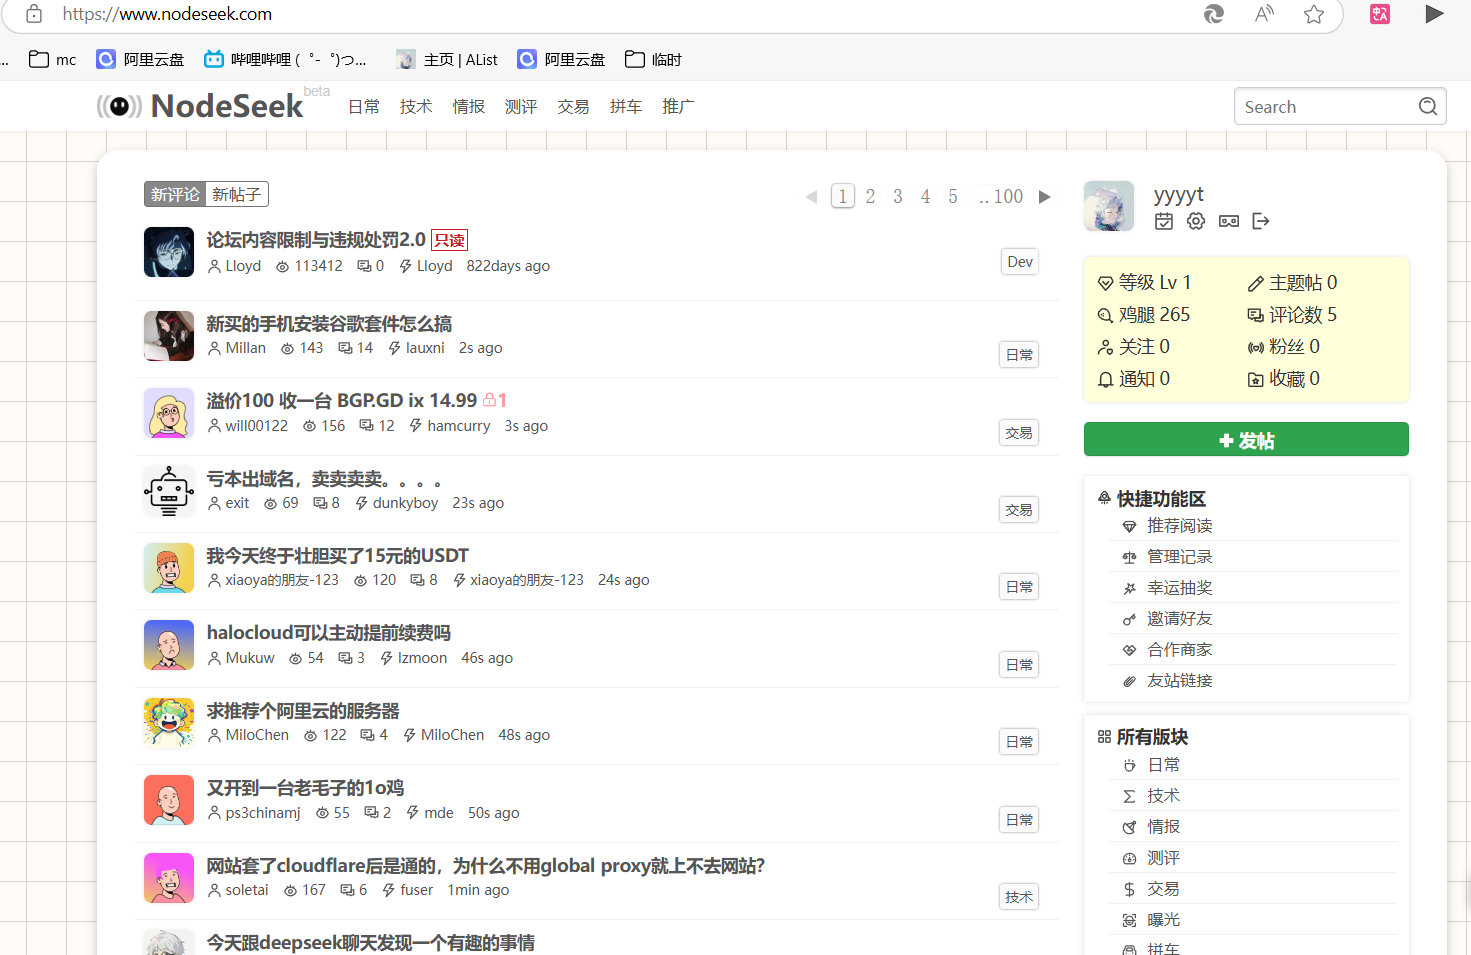Open 管理记录 in quick functions
This screenshot has width=1471, height=955.
pyautogui.click(x=1179, y=556)
